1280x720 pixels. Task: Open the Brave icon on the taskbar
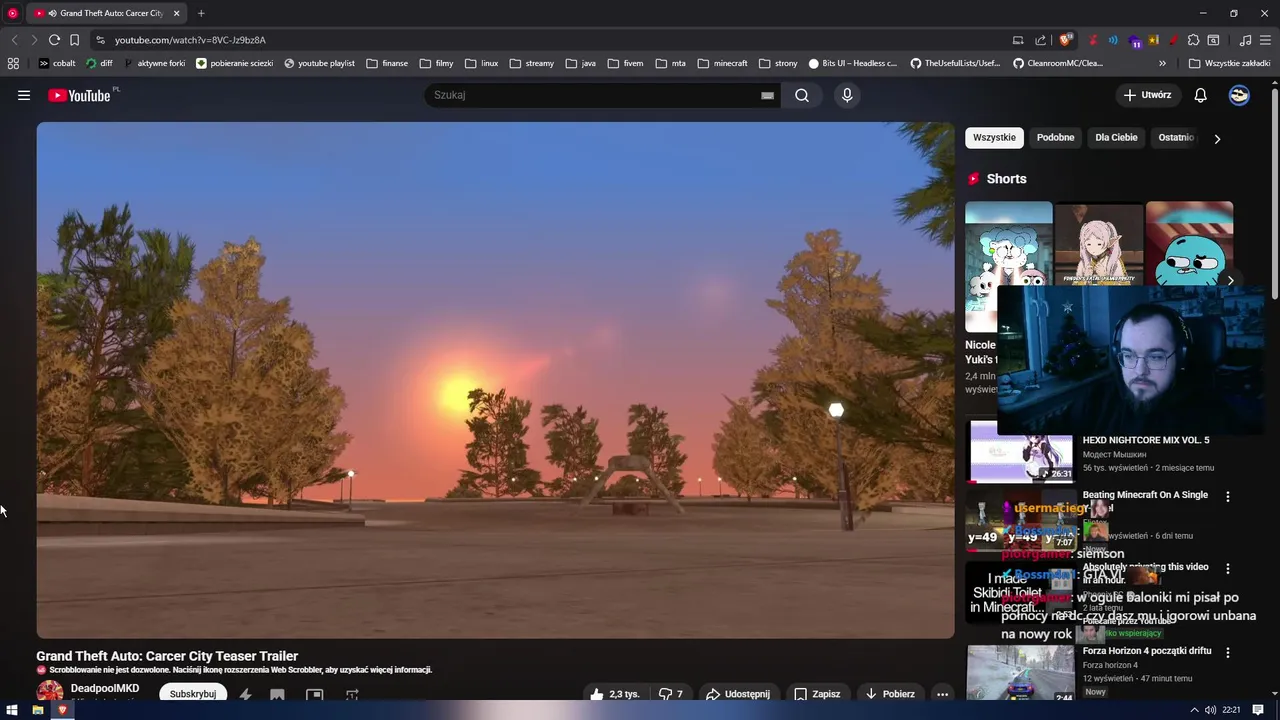point(62,710)
